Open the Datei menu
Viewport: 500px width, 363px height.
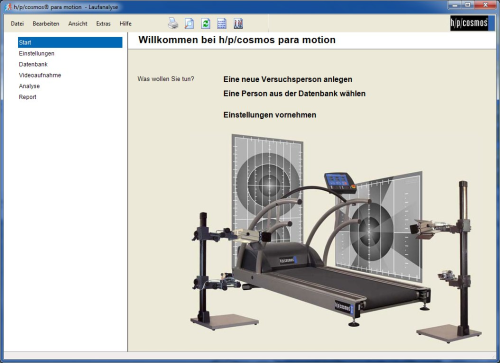(x=17, y=24)
